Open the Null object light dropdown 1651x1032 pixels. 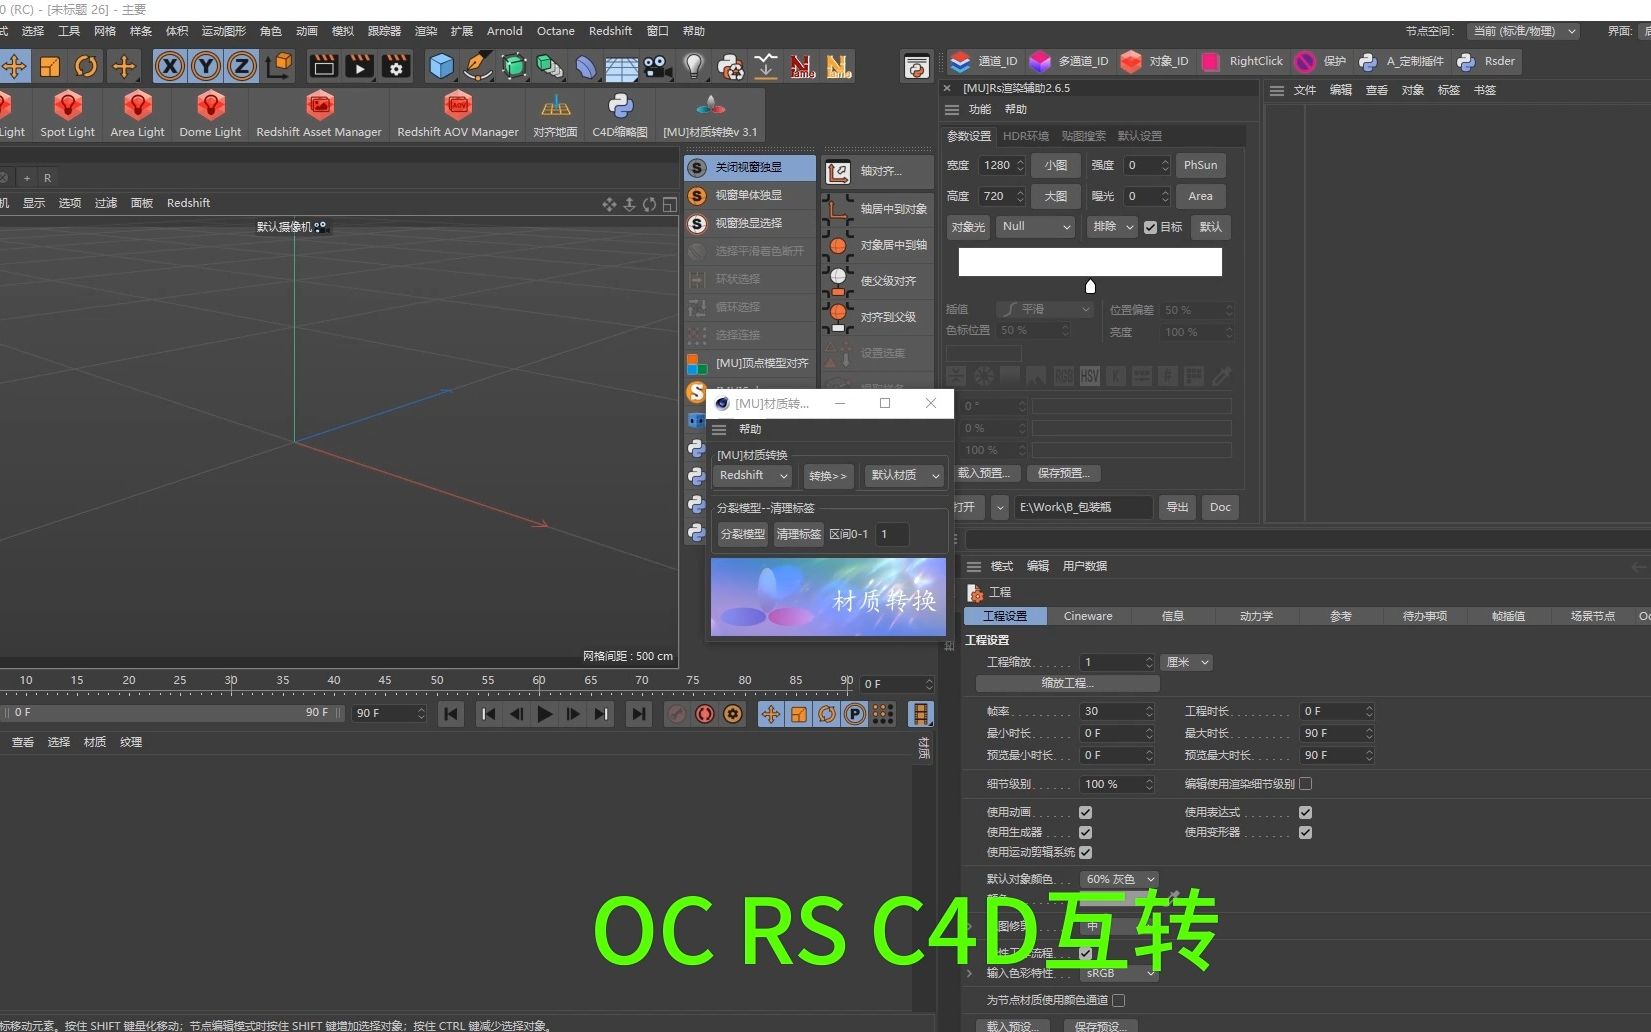tap(1034, 227)
